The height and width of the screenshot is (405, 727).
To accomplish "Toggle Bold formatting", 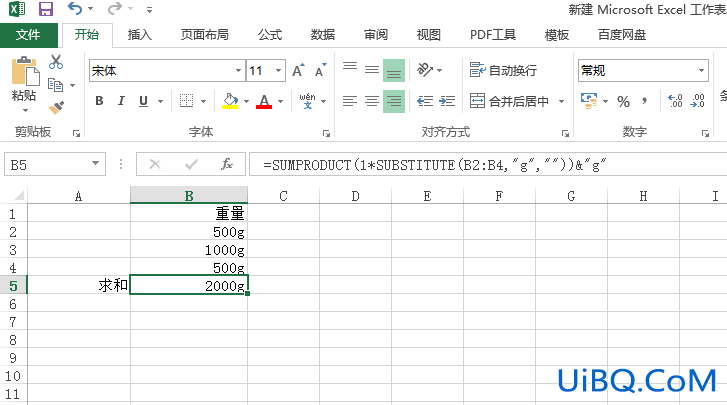I will click(x=99, y=101).
